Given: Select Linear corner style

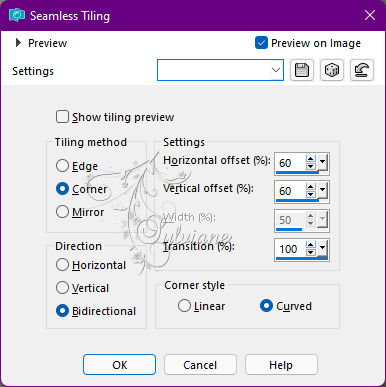Looking at the screenshot, I should (x=184, y=306).
